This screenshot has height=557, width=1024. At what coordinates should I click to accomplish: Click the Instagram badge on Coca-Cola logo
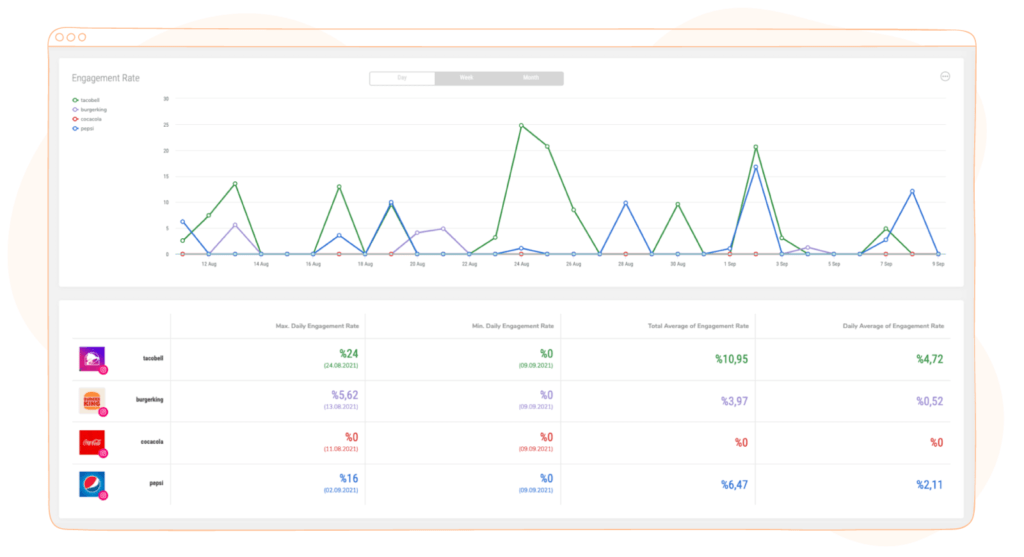pos(103,453)
